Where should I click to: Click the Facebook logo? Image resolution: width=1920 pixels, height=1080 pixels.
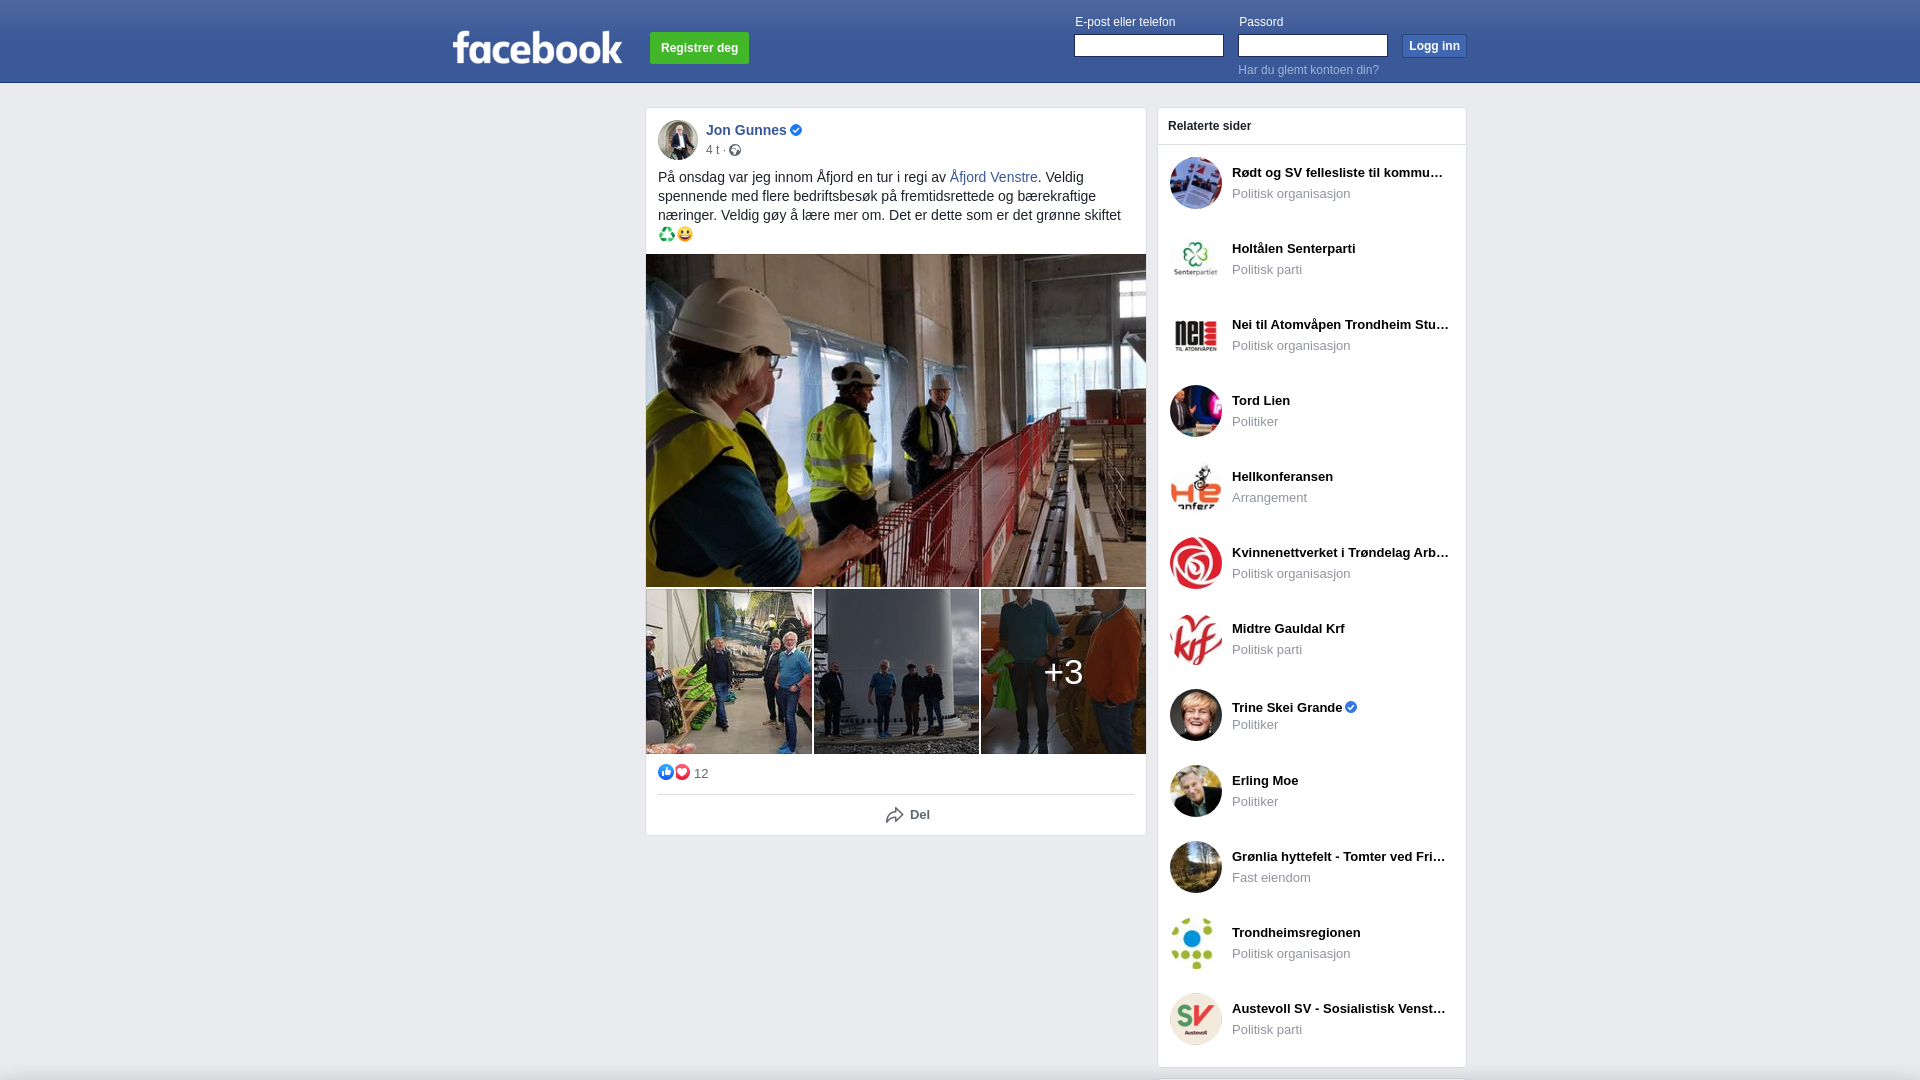[537, 47]
